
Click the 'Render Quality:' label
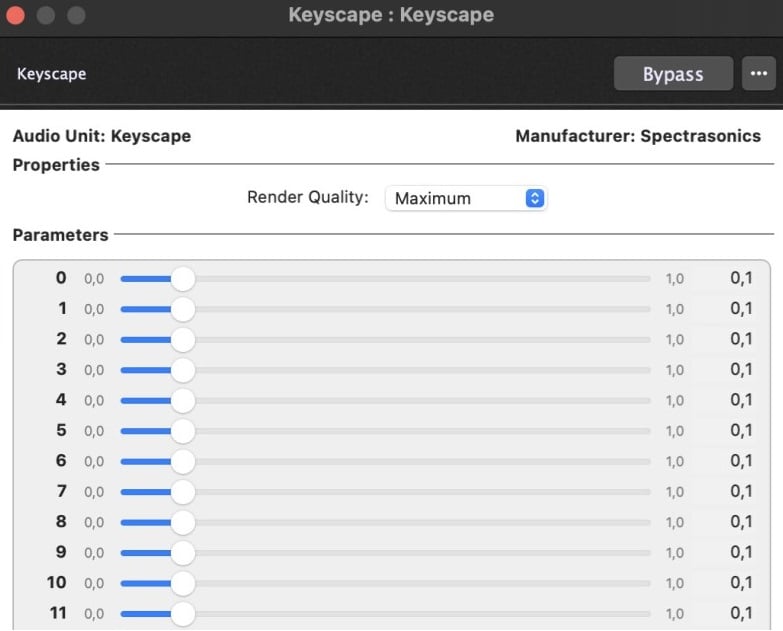tap(308, 197)
